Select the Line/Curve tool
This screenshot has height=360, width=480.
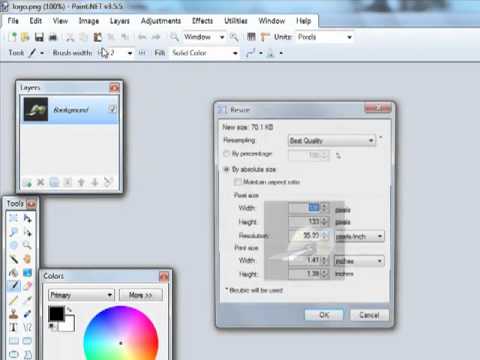27,327
